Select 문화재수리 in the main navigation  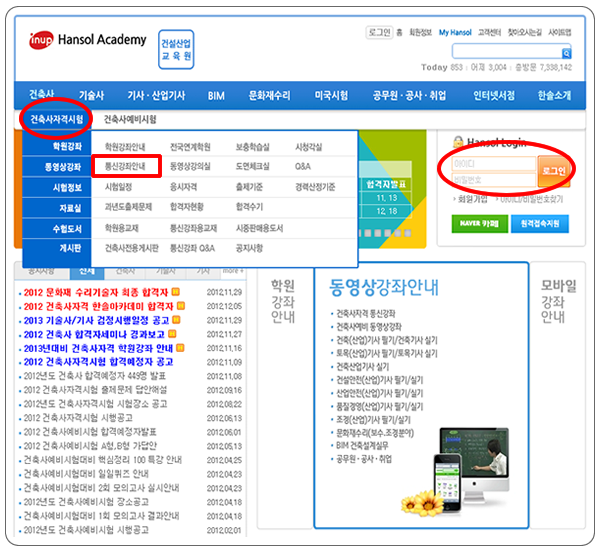coord(269,95)
